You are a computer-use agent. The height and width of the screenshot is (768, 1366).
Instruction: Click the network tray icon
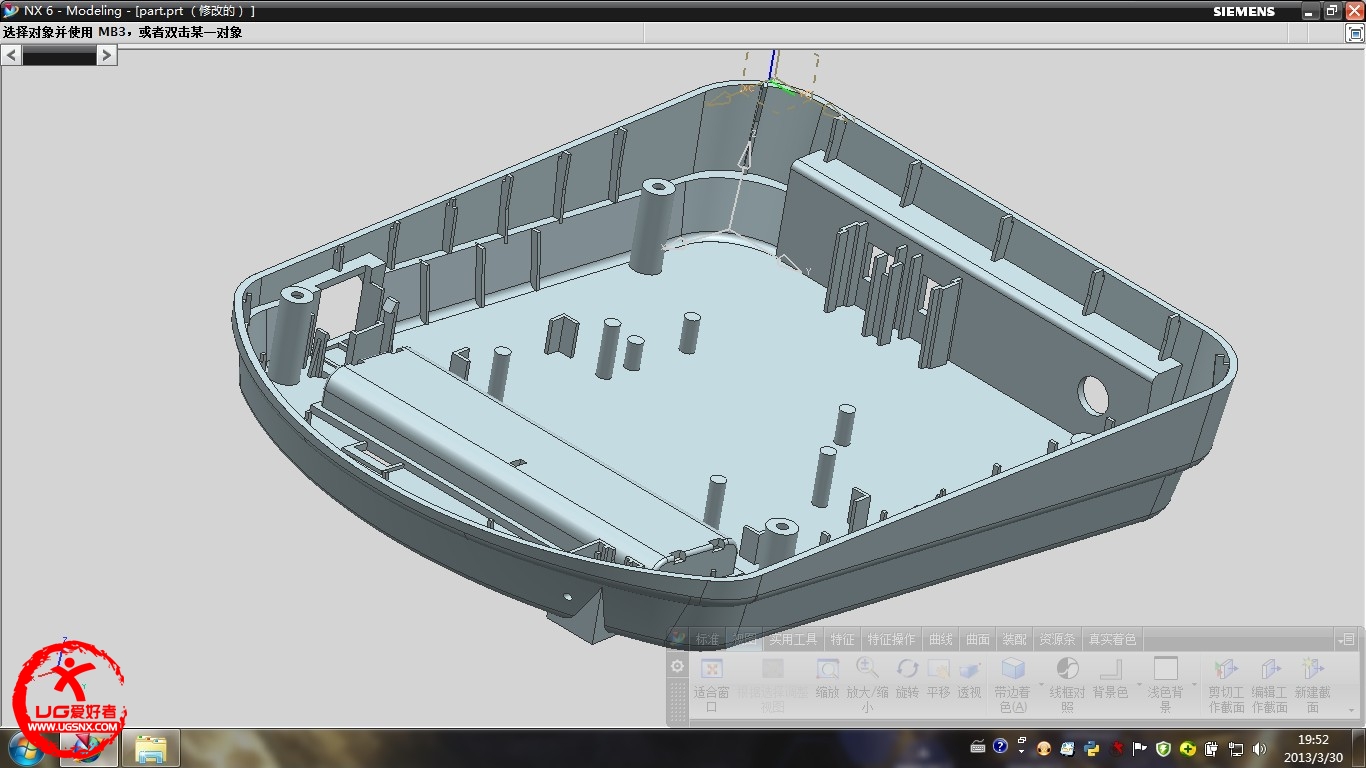1235,748
